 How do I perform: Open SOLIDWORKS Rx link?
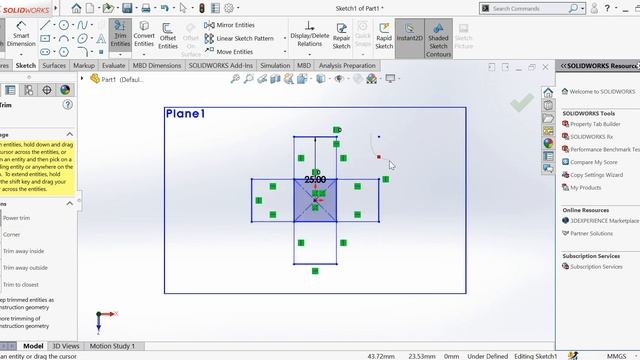591,137
